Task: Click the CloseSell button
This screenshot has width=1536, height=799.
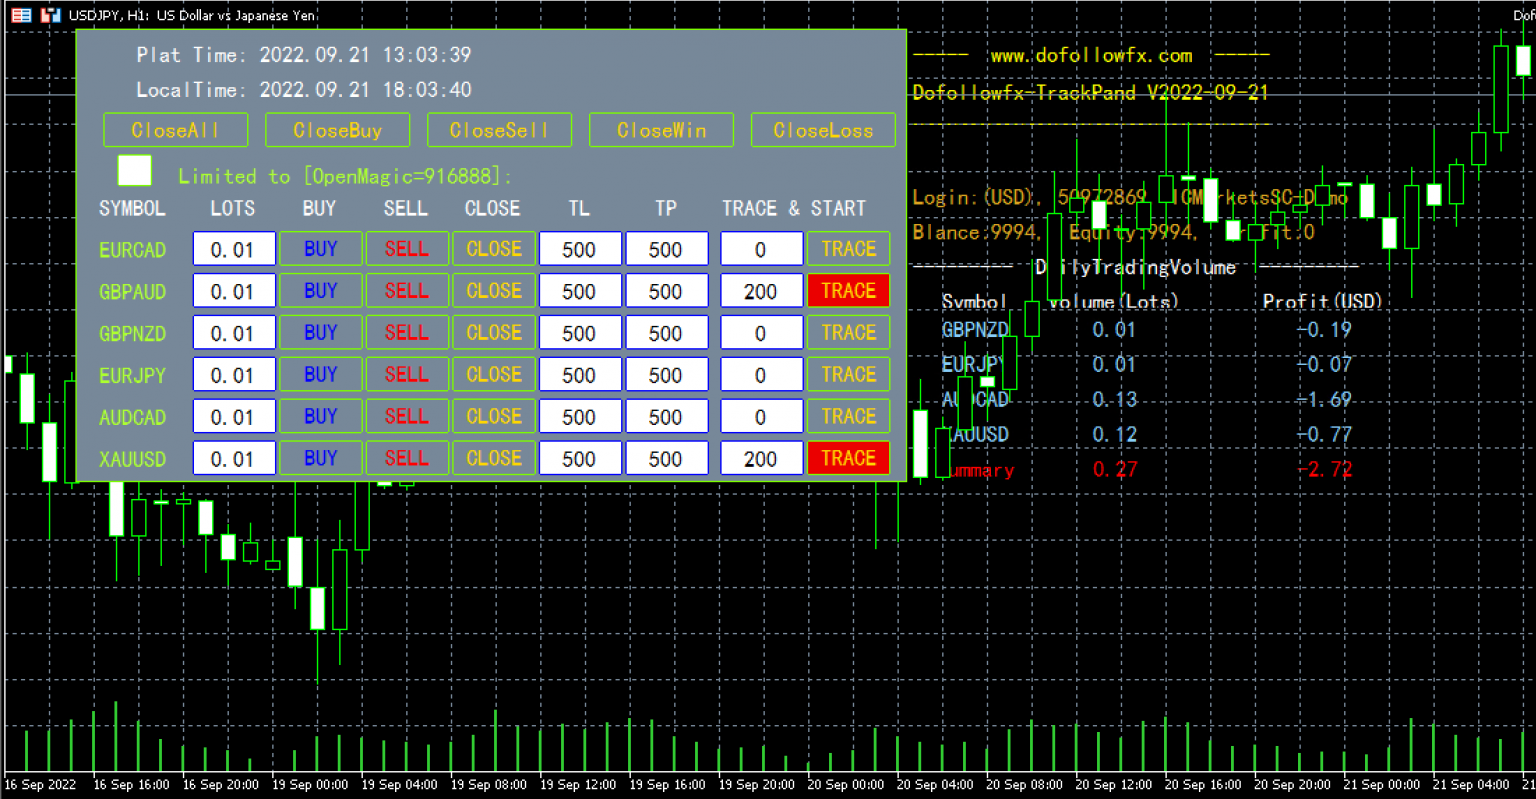Action: click(499, 130)
